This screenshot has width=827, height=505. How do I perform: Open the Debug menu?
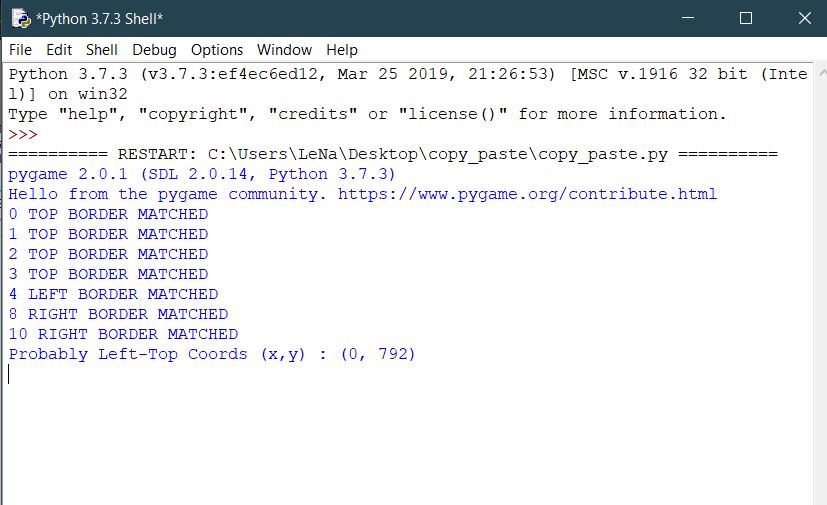click(x=154, y=49)
